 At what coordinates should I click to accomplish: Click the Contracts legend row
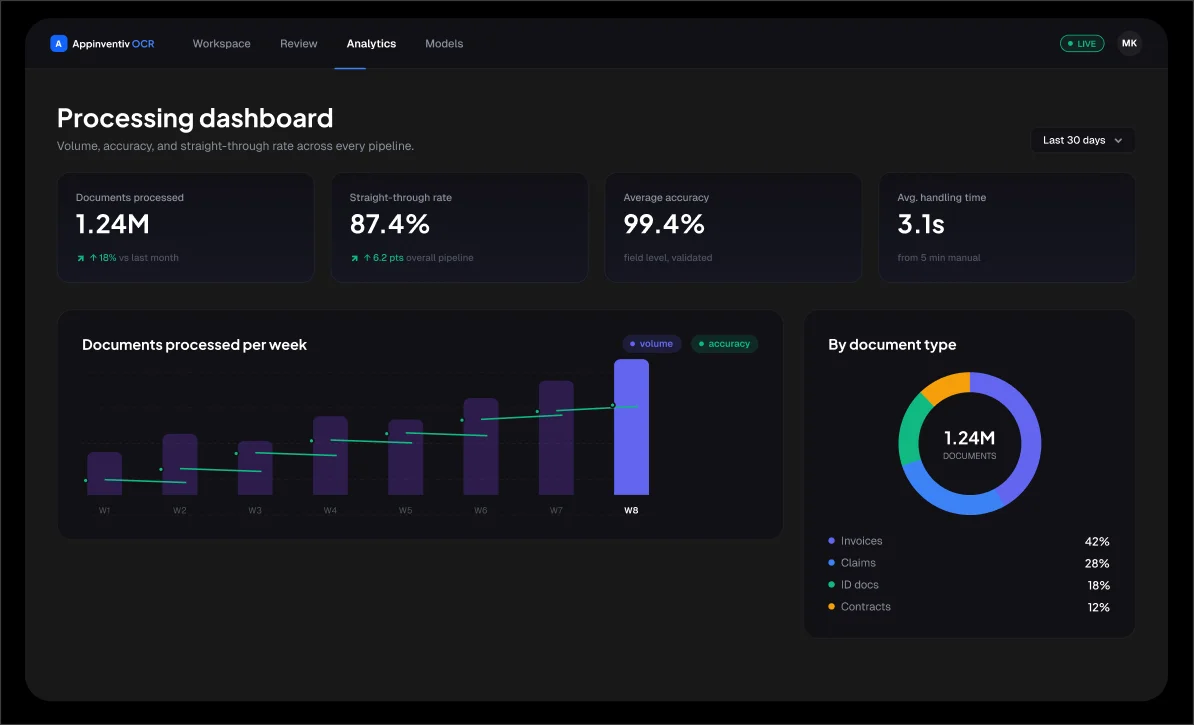point(969,607)
